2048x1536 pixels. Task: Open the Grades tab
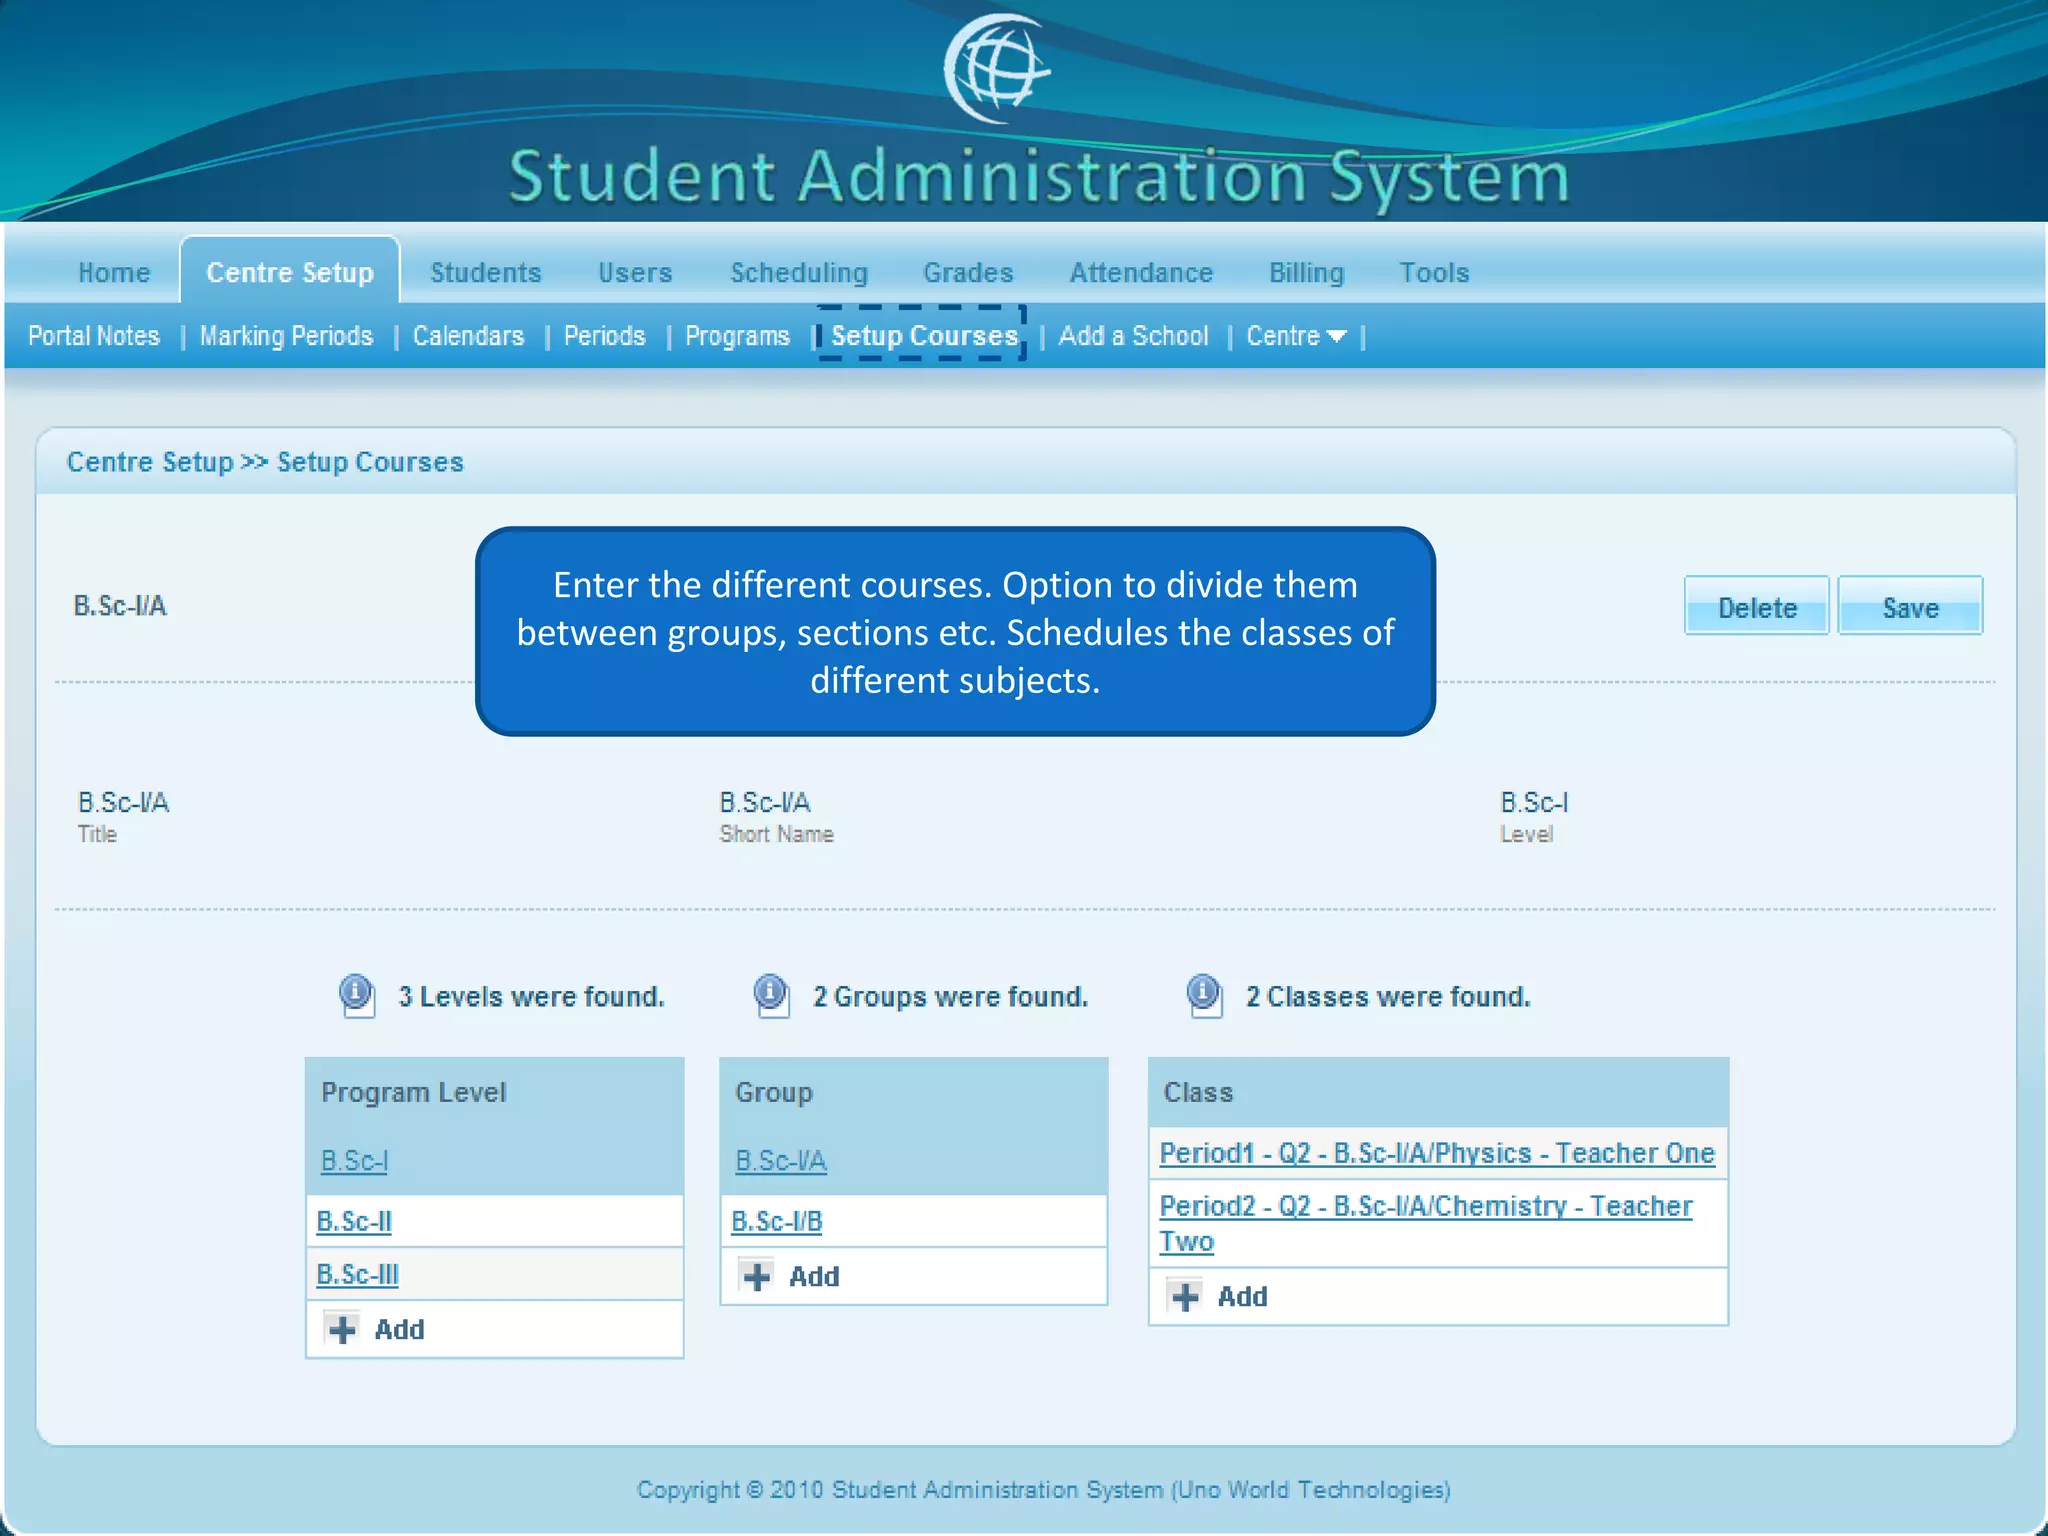[968, 272]
